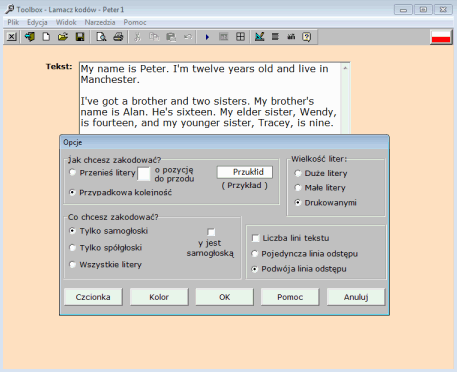Click the X close icon in toolbar
457x372 pixels.
pyautogui.click(x=12, y=37)
